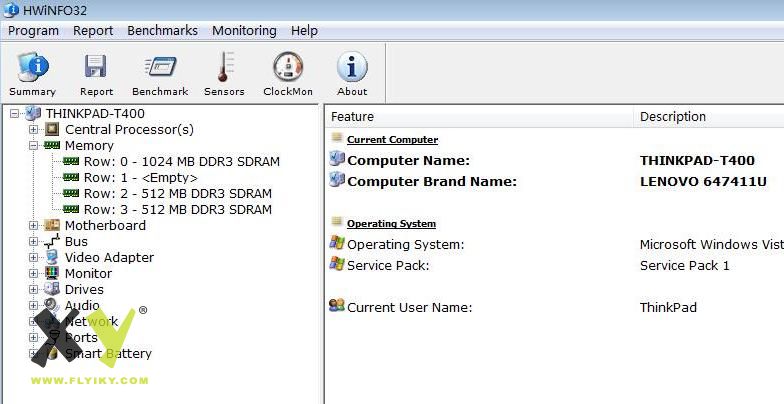Click the icon beside Computer Name
The height and width of the screenshot is (404, 784).
(337, 158)
